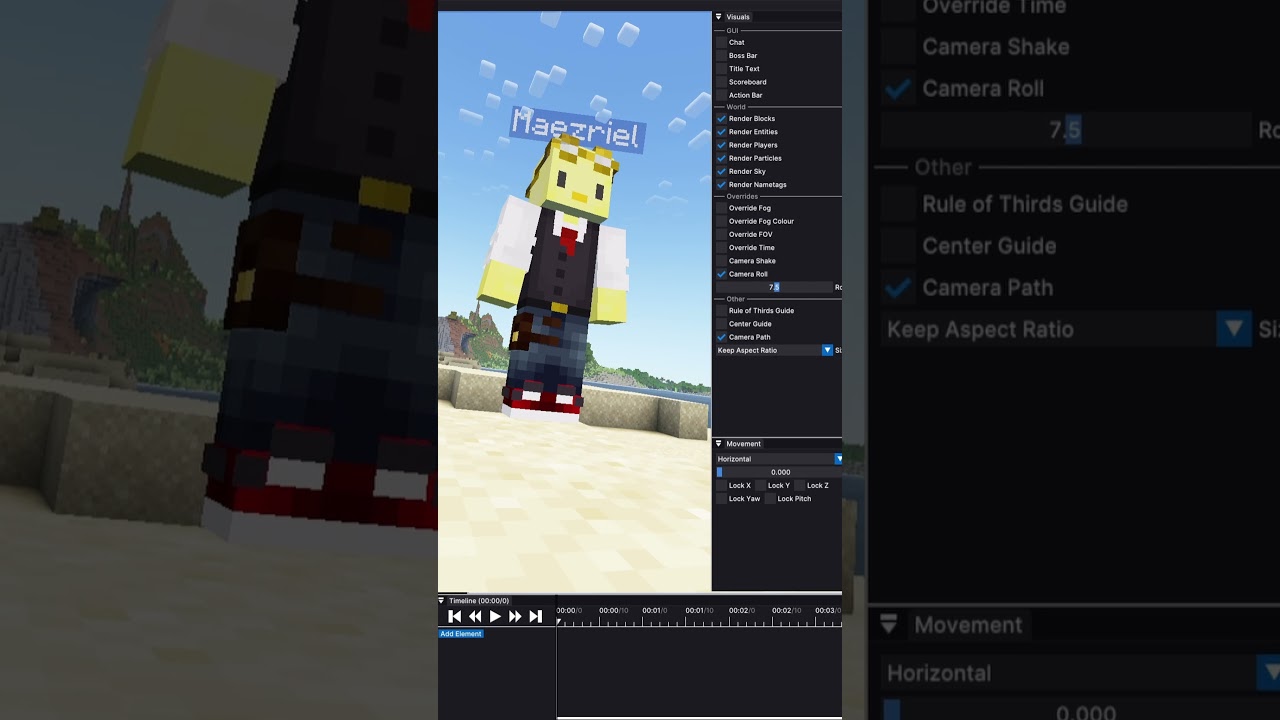Click the playhead marker at timeline start
Screen dimensions: 1280x720
pos(559,621)
